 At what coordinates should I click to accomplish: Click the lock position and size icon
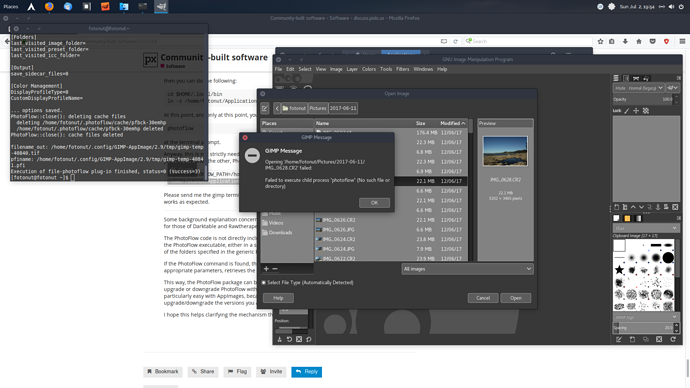[x=636, y=111]
